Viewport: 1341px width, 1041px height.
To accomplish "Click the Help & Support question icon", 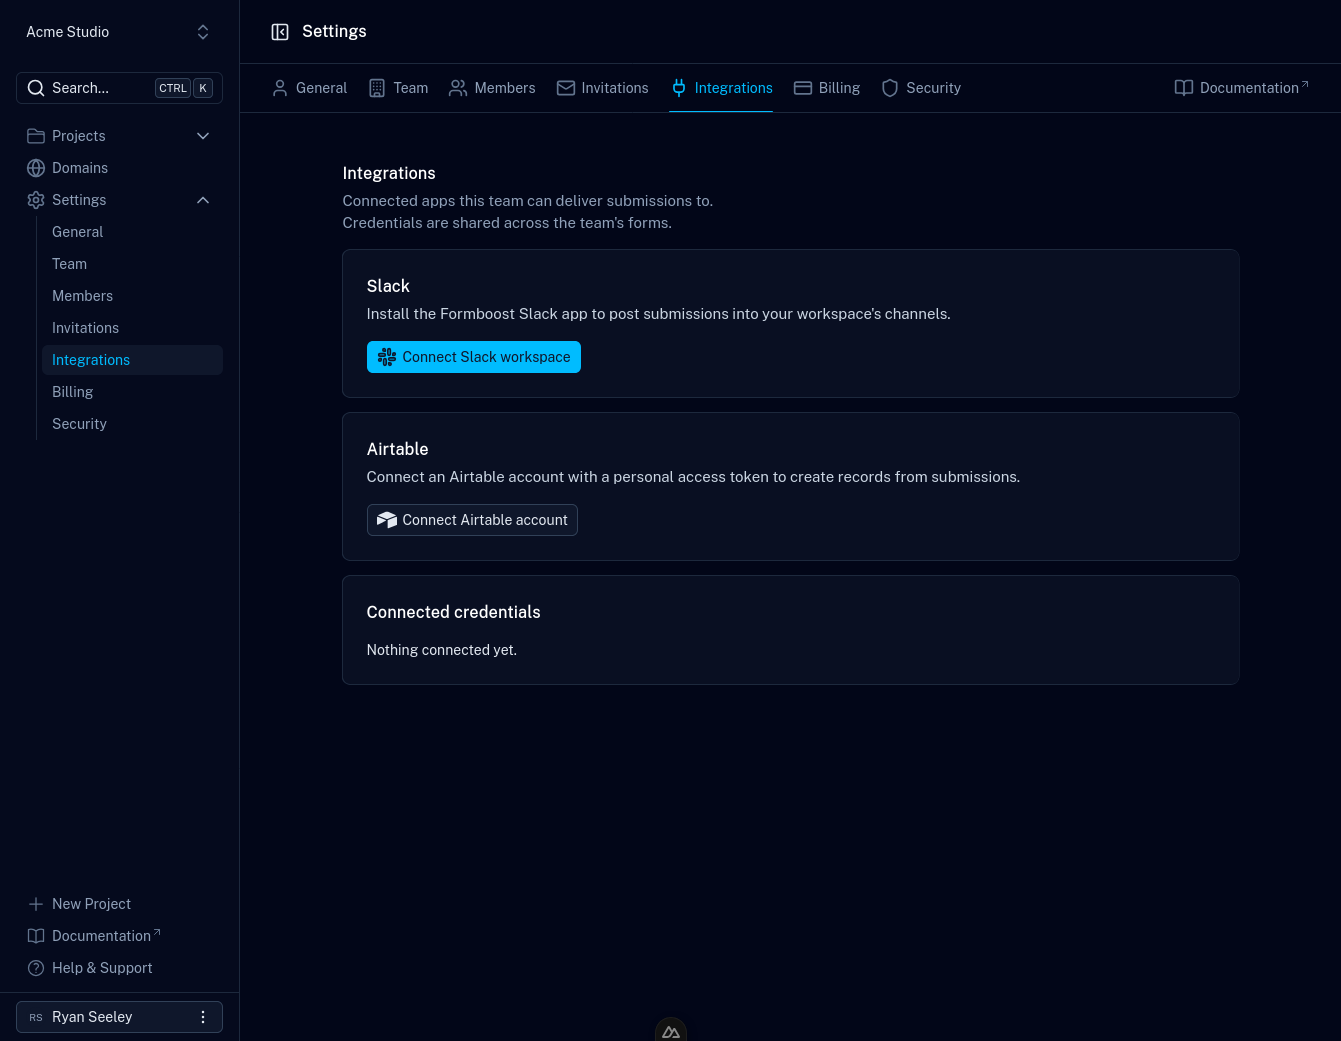I will point(36,968).
